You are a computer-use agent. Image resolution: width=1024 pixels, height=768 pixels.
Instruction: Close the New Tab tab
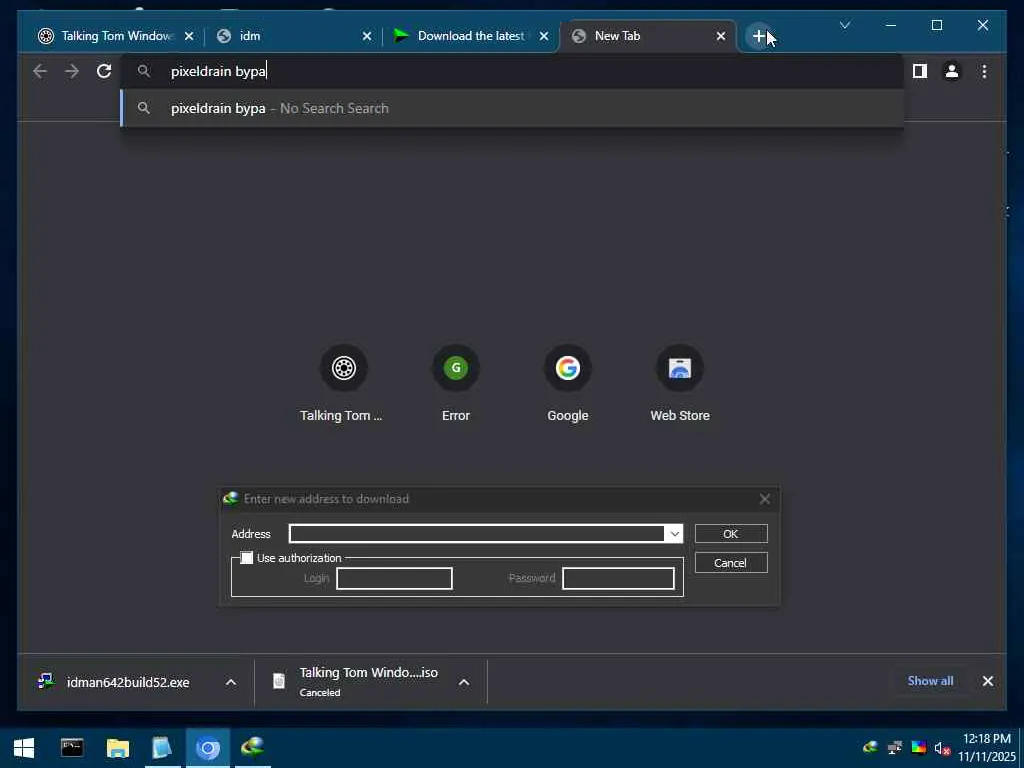pos(720,36)
